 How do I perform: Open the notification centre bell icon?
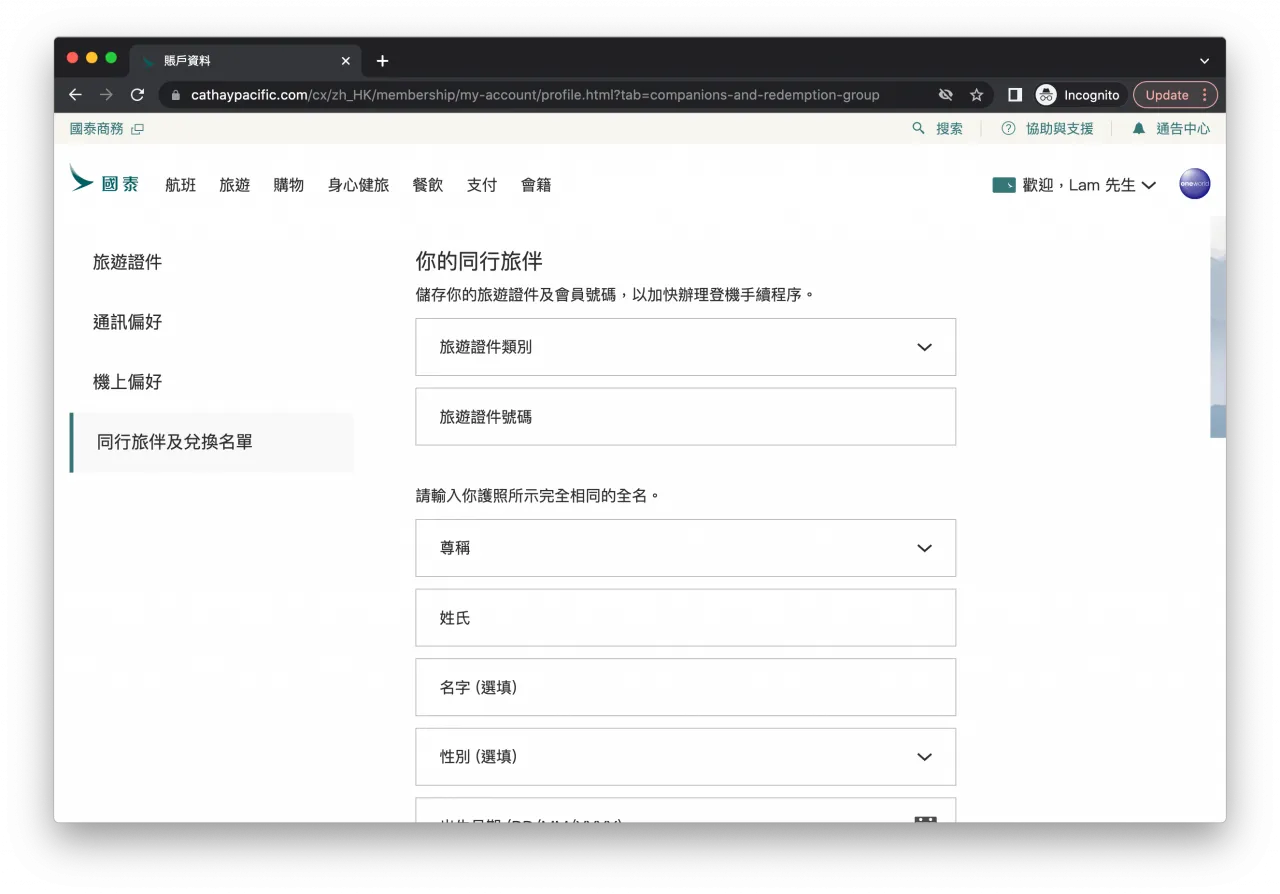click(x=1138, y=129)
